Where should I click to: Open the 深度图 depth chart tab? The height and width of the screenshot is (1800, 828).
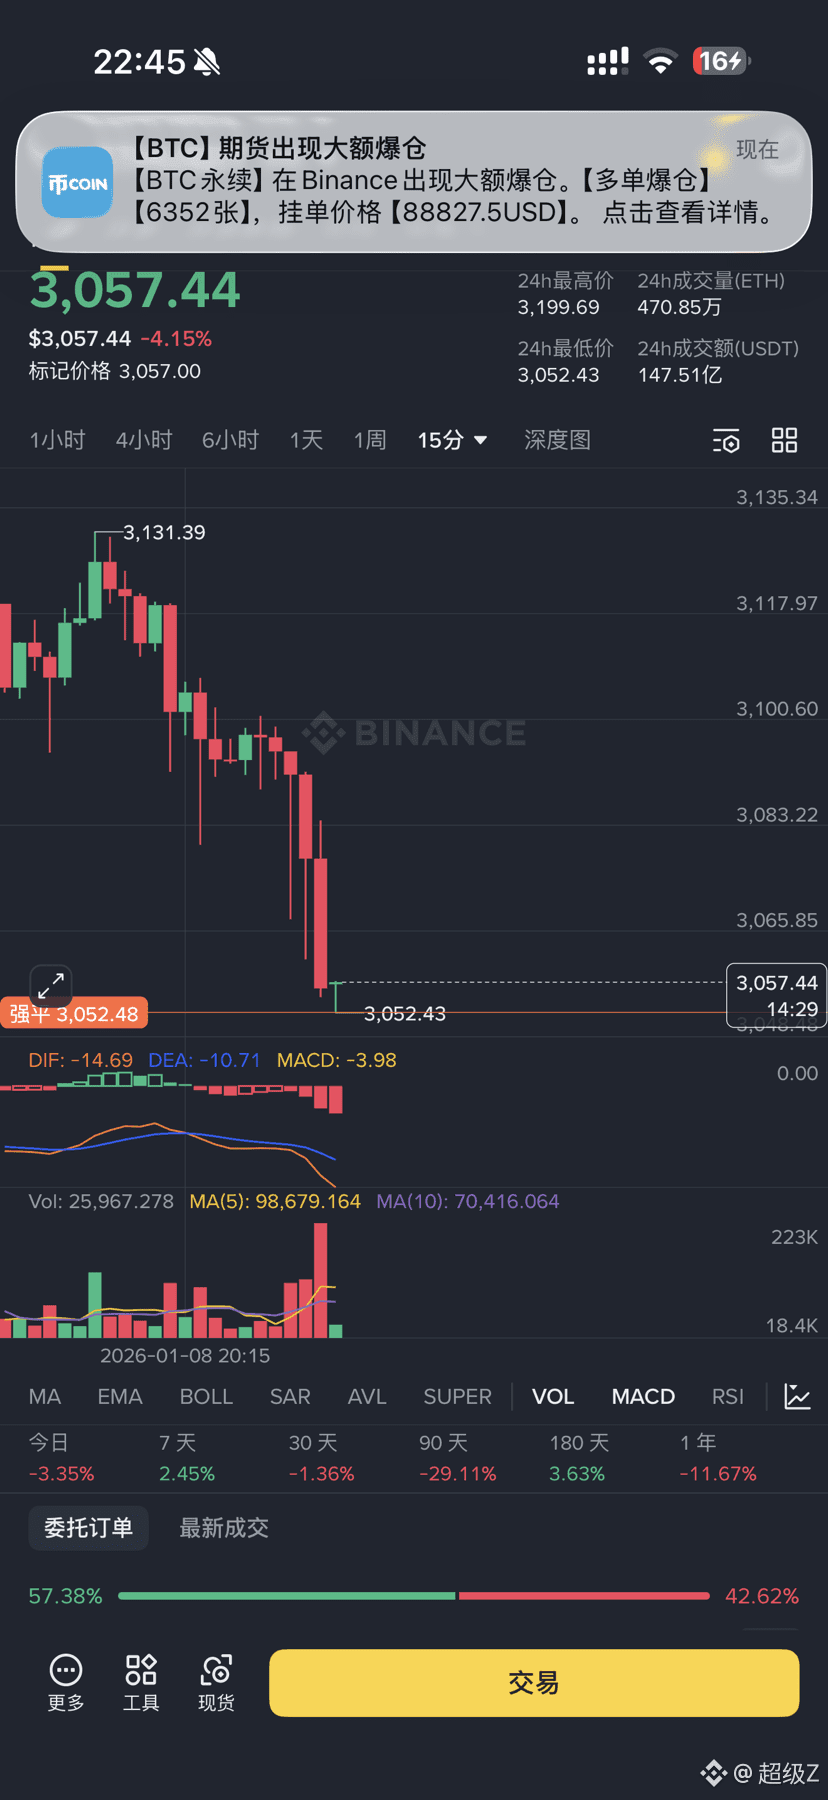pos(557,440)
